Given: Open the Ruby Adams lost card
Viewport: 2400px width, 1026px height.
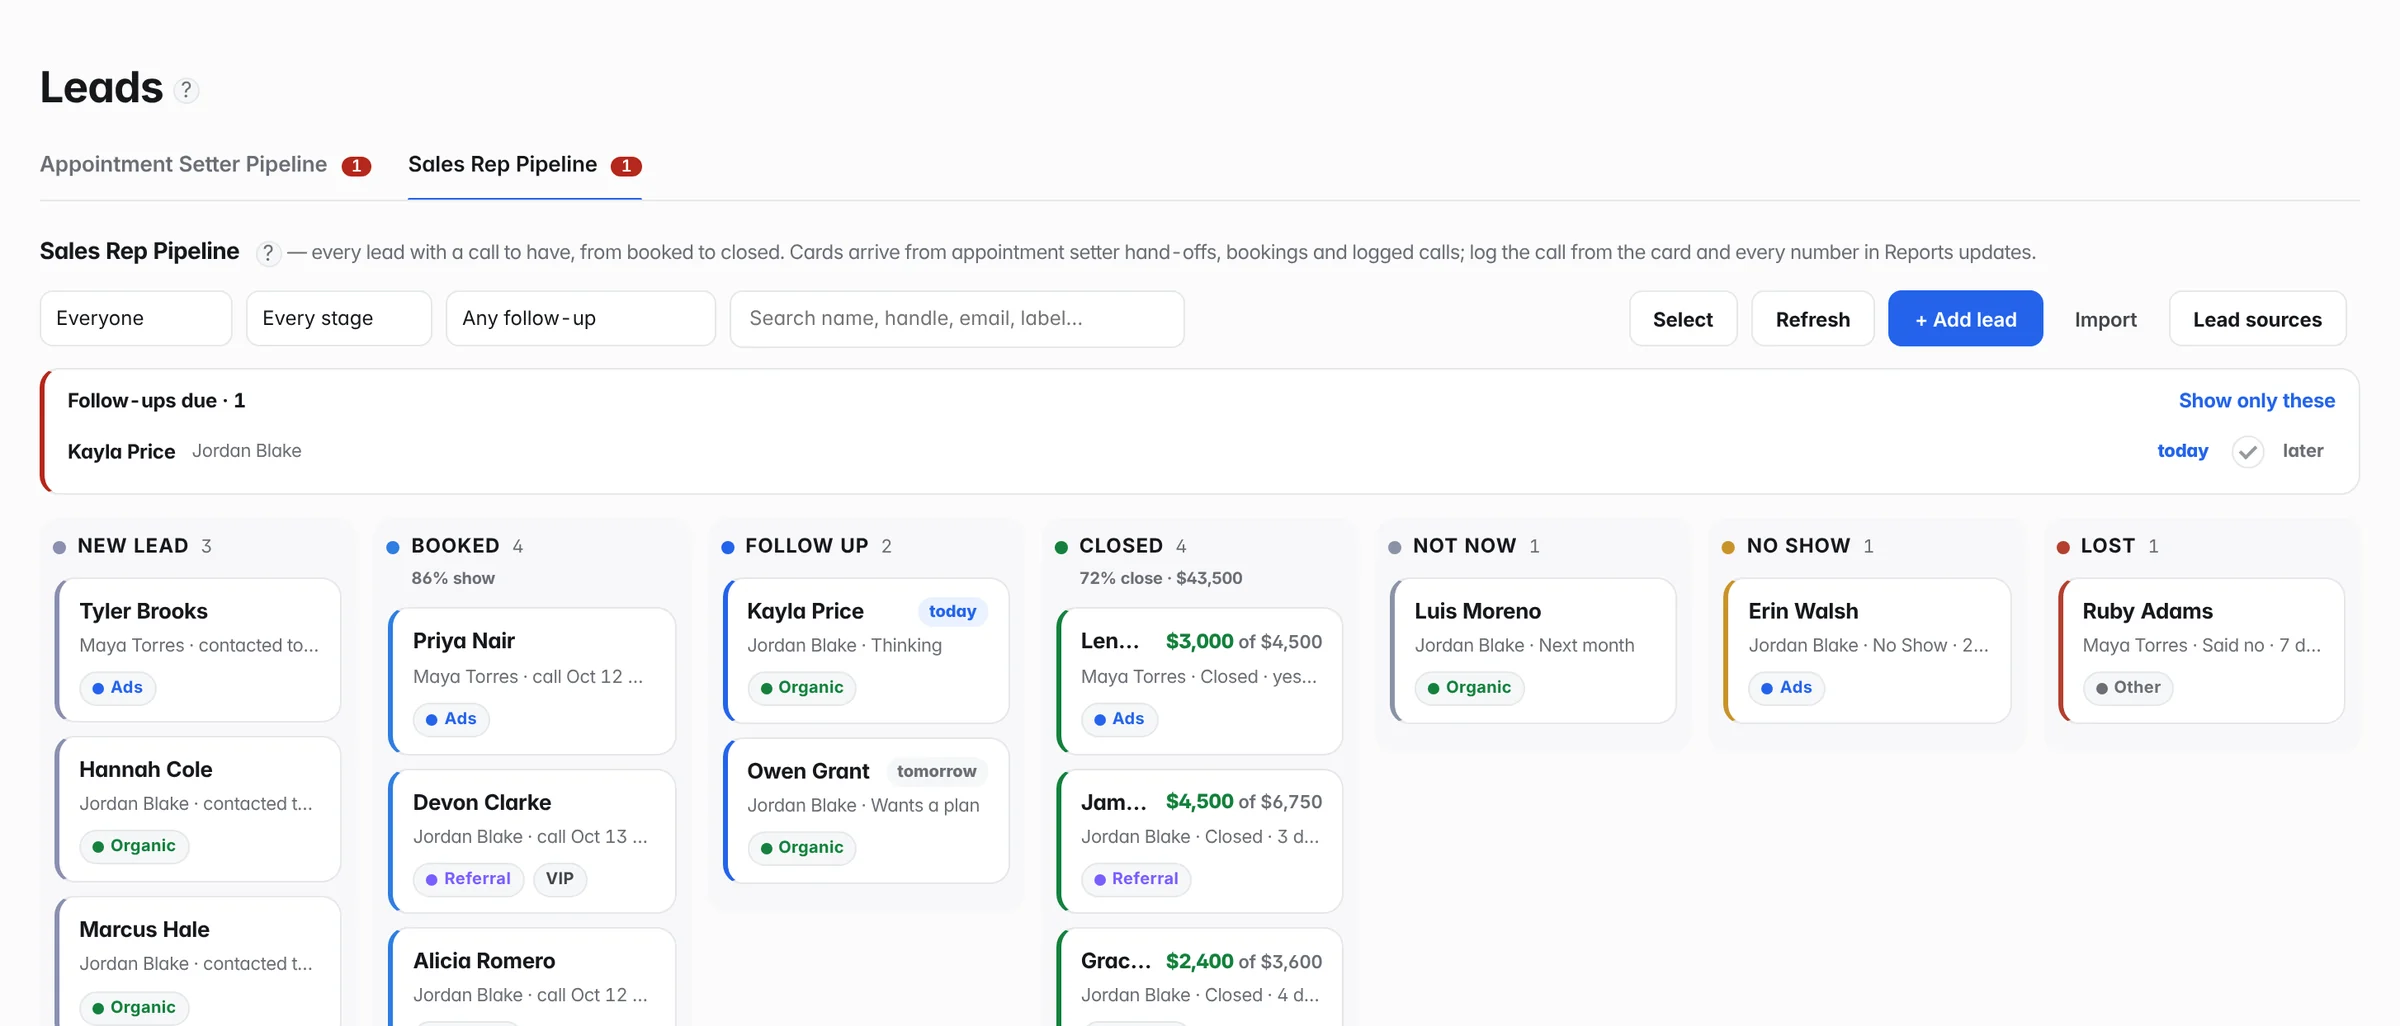Looking at the screenshot, I should 2201,650.
